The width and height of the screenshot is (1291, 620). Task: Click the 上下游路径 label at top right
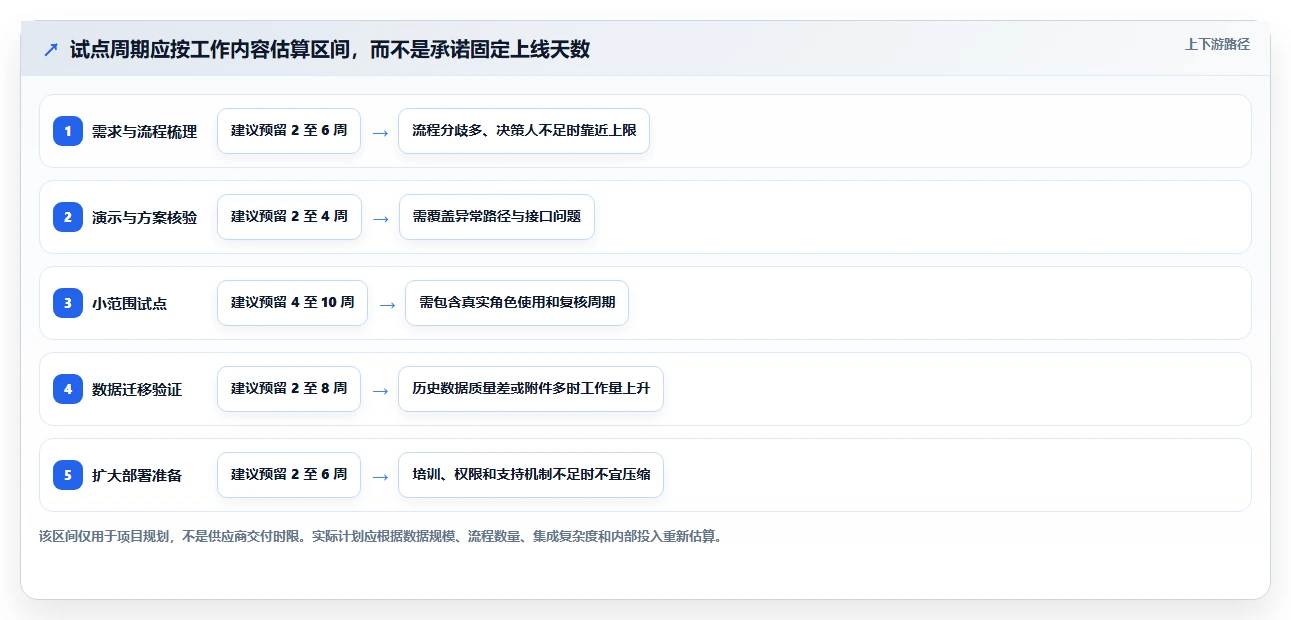click(x=1217, y=44)
